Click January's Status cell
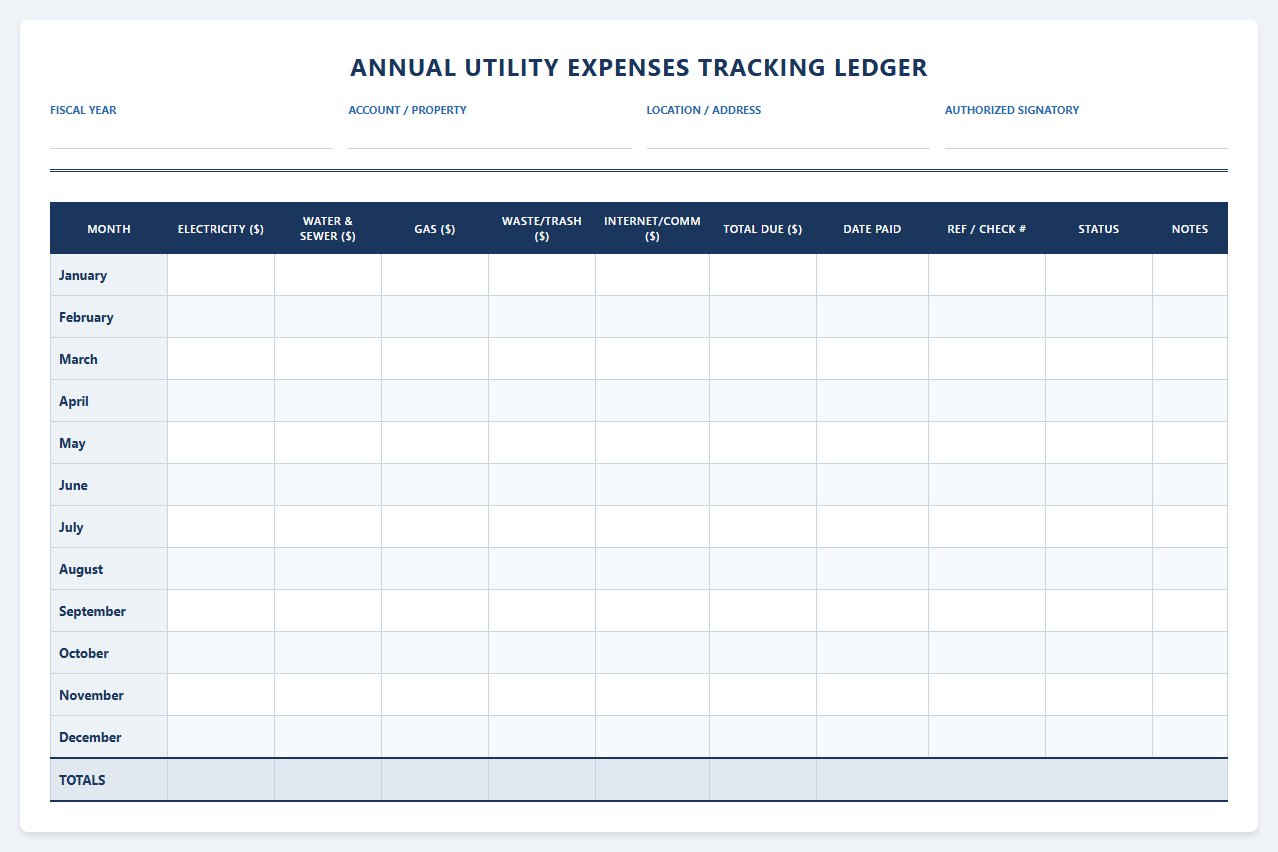Screen dimensions: 1278x852 point(1099,275)
